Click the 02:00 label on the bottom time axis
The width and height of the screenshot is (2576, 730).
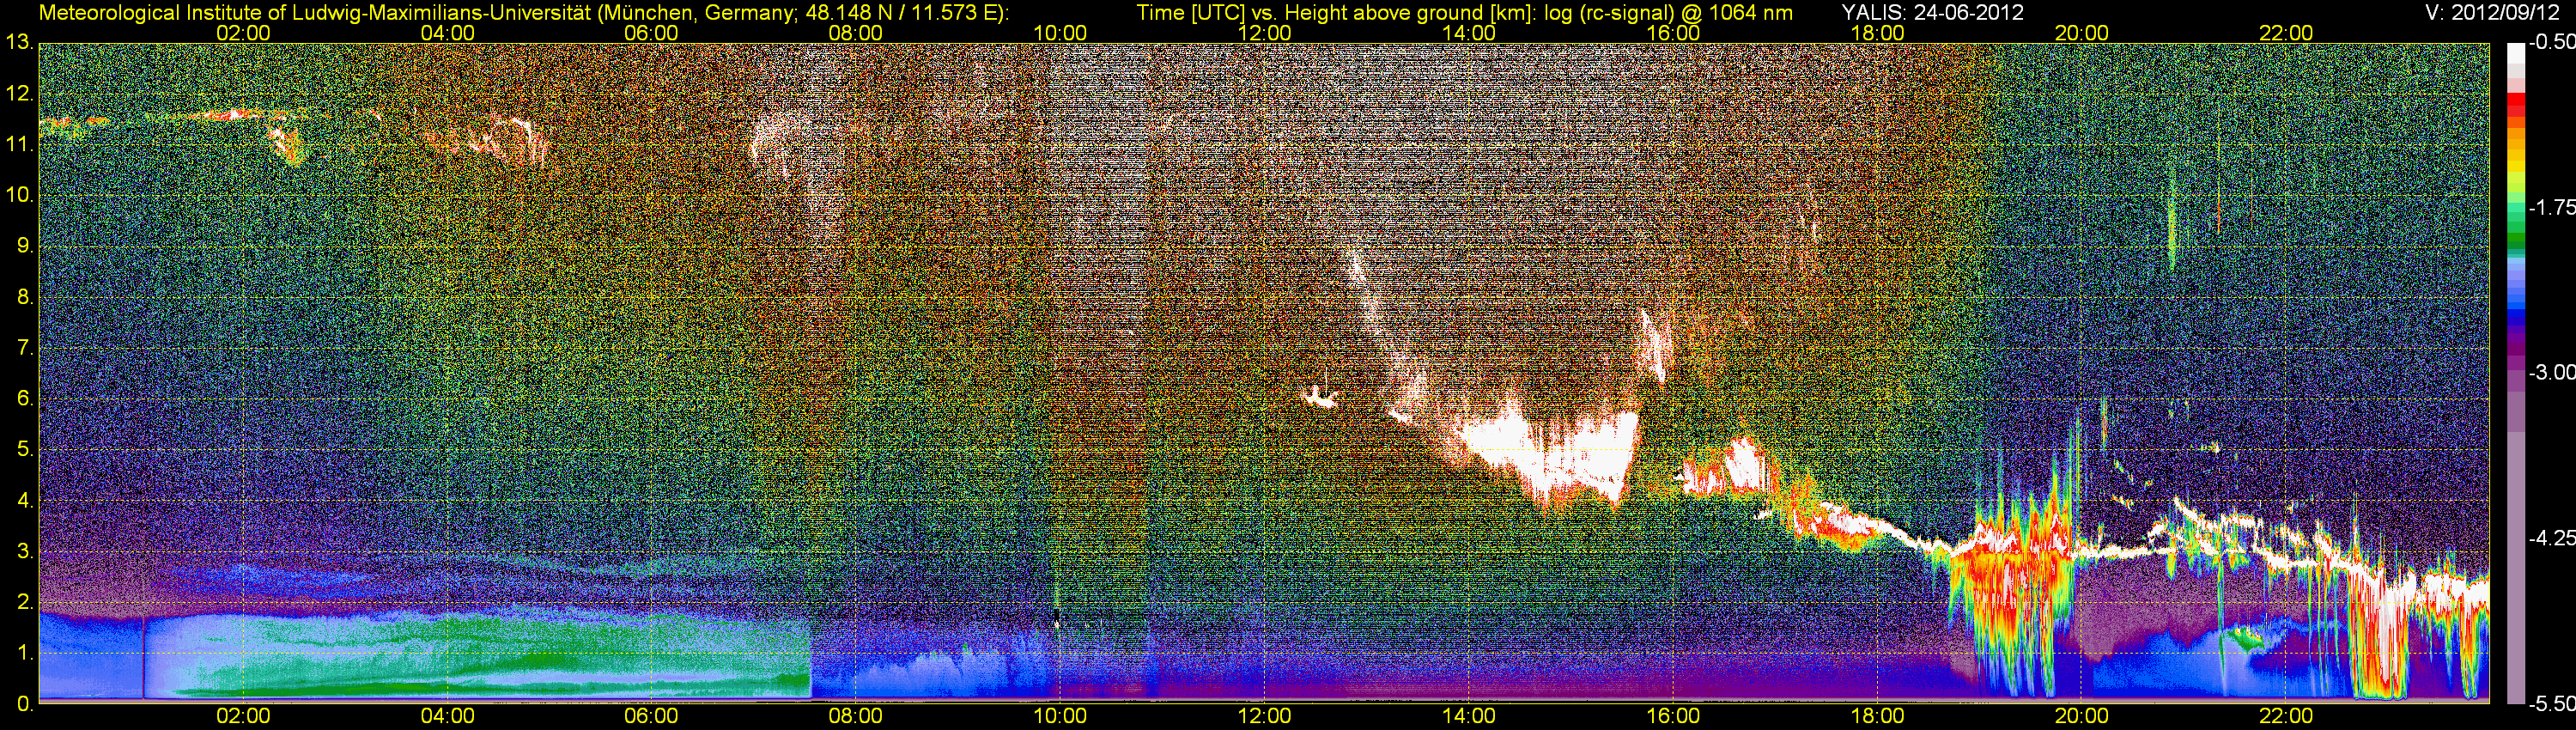243,716
